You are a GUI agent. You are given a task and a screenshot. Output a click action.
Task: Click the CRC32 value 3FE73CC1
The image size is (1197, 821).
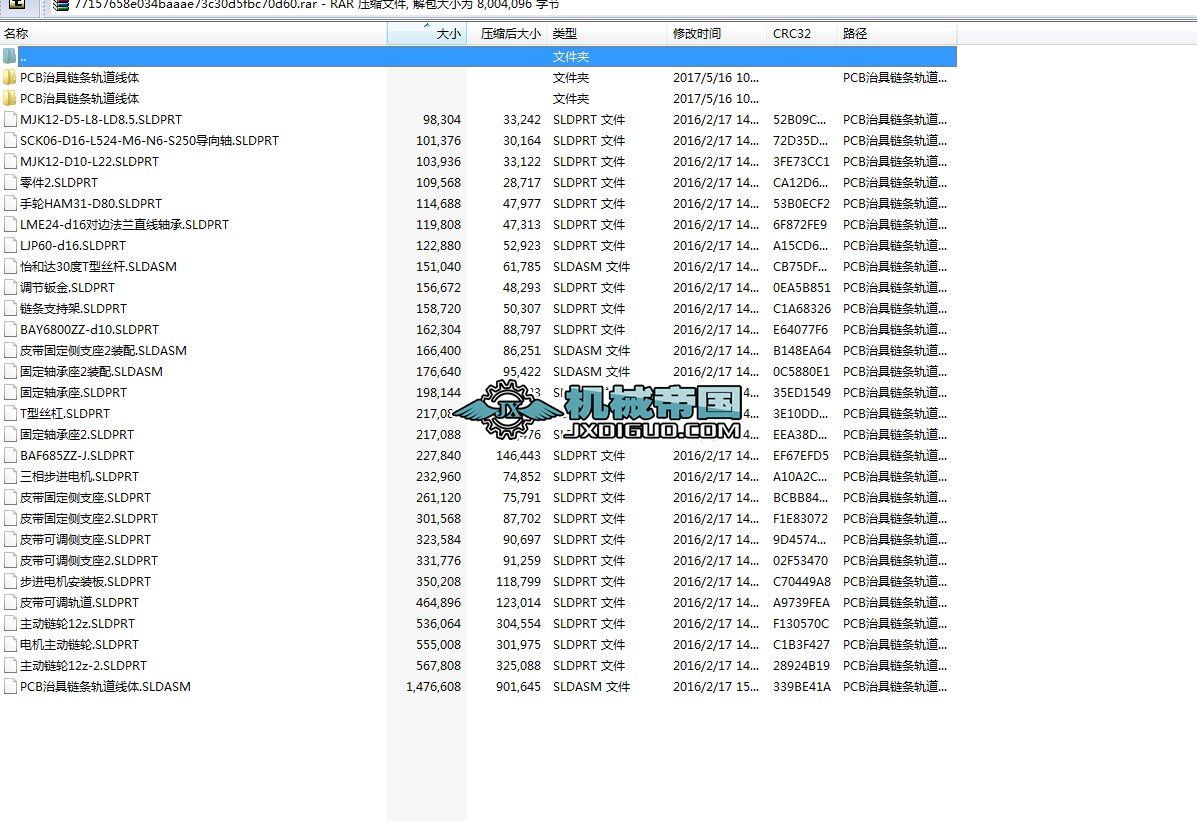coord(801,161)
